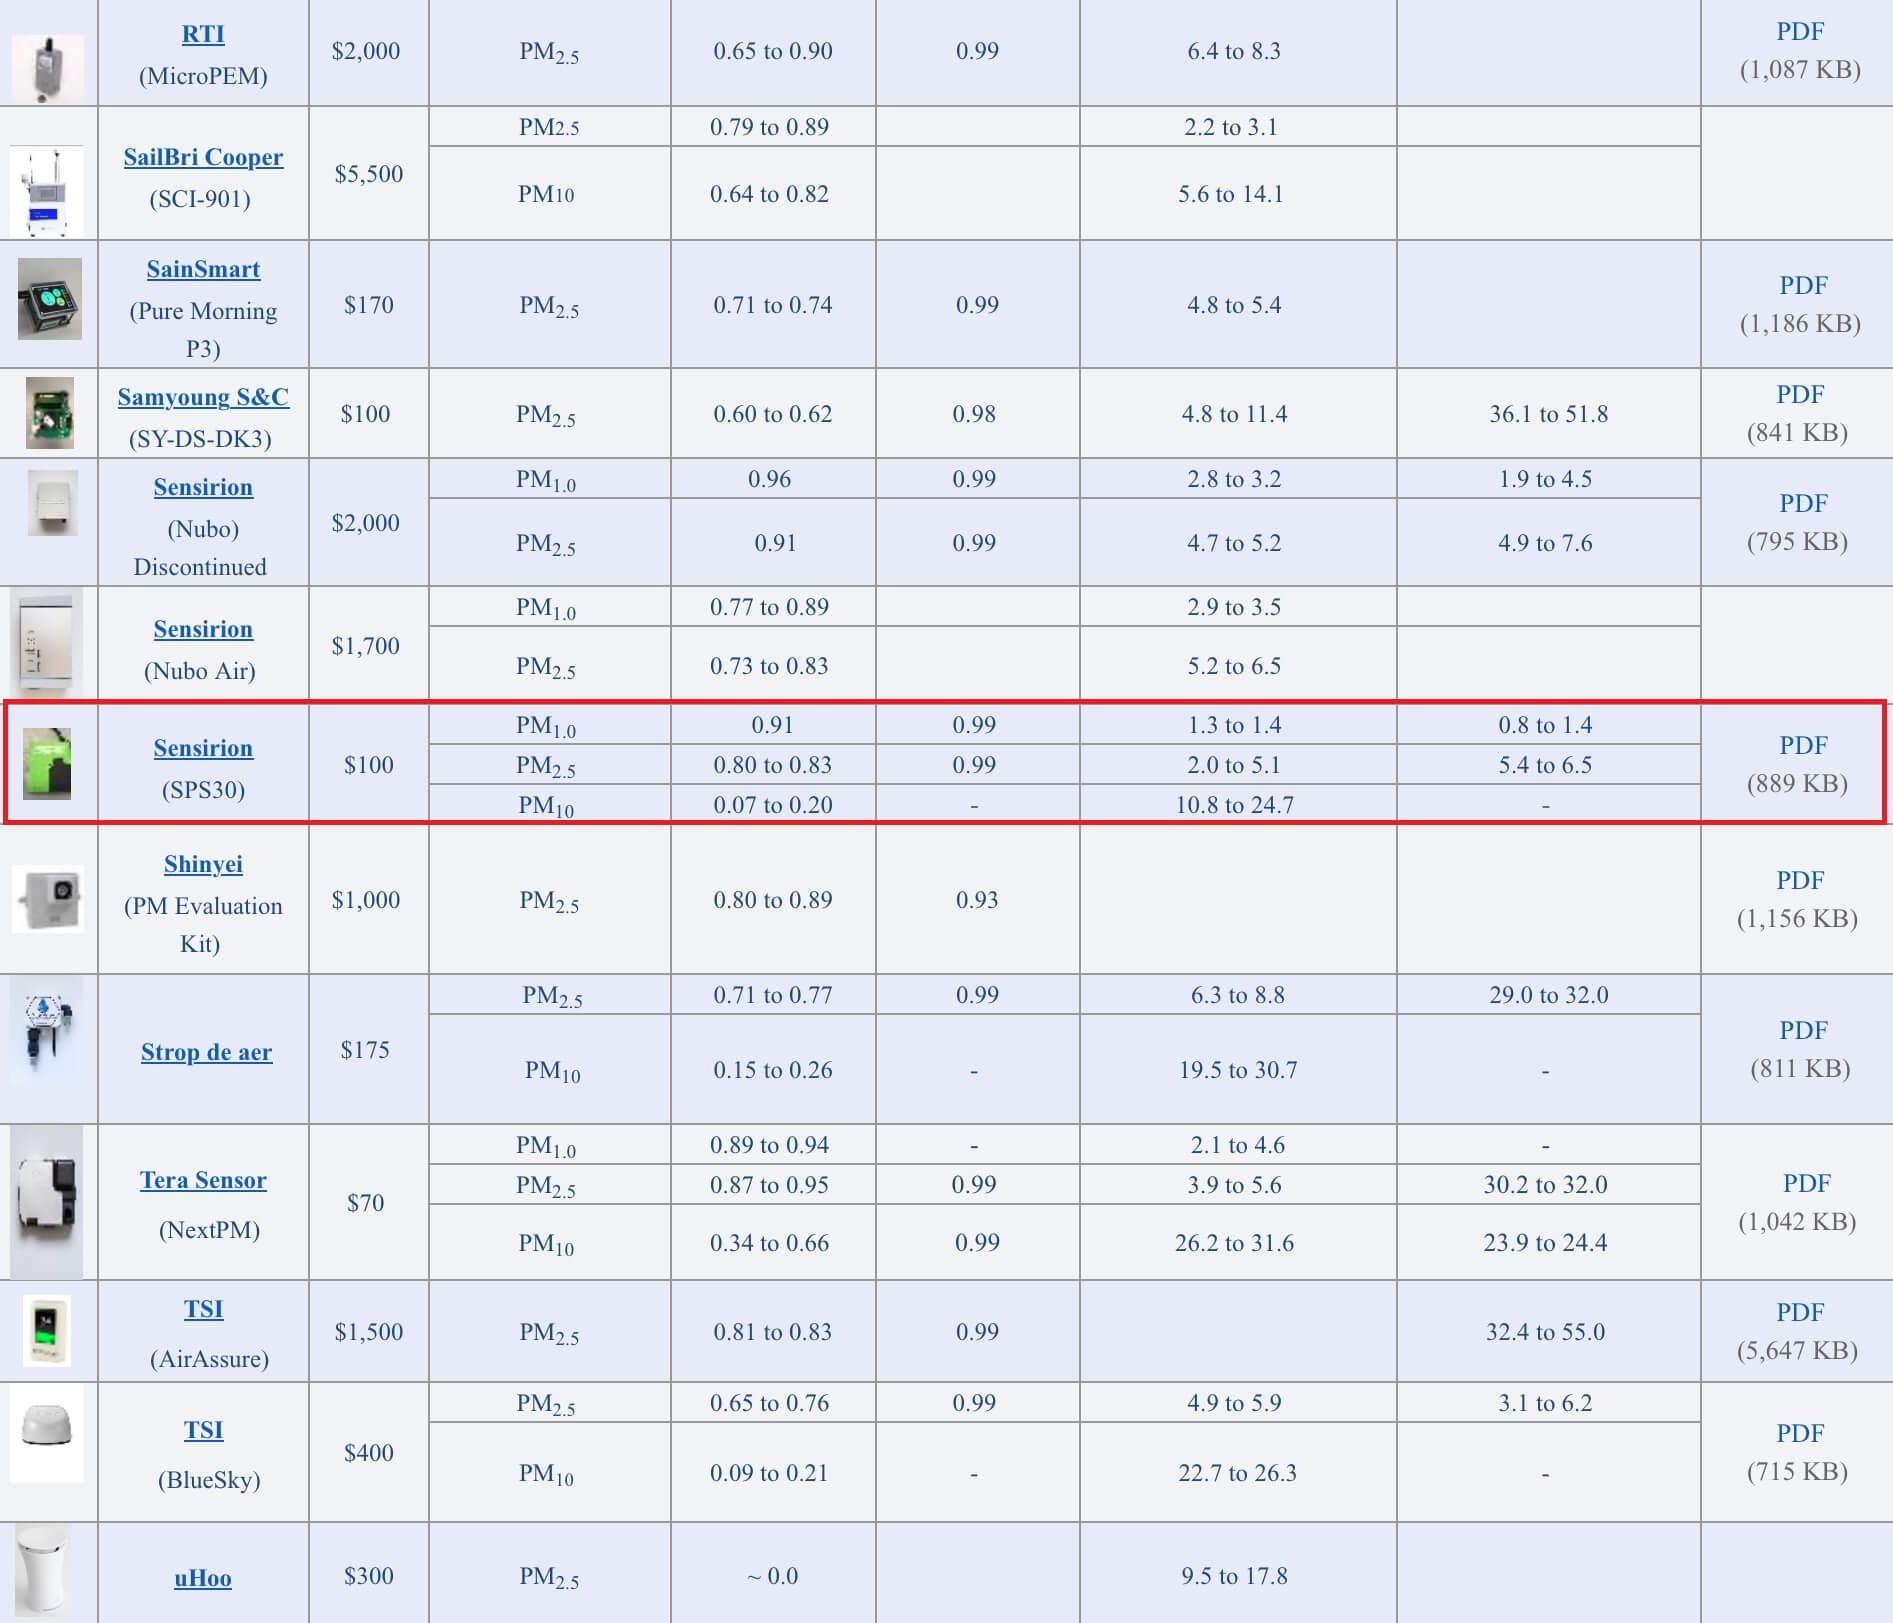Click the value 22.7 to 26.3
Screen dimensions: 1893x1623
[x=1238, y=1473]
